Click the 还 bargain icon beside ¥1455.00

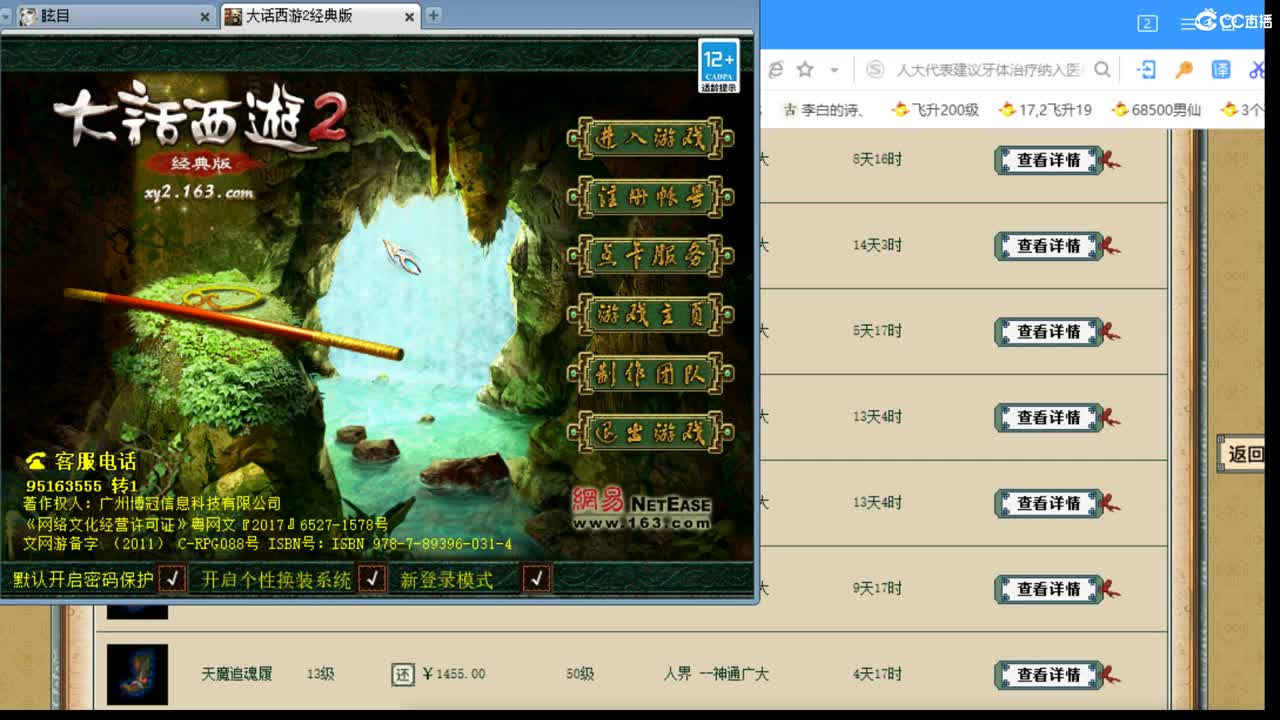(402, 675)
